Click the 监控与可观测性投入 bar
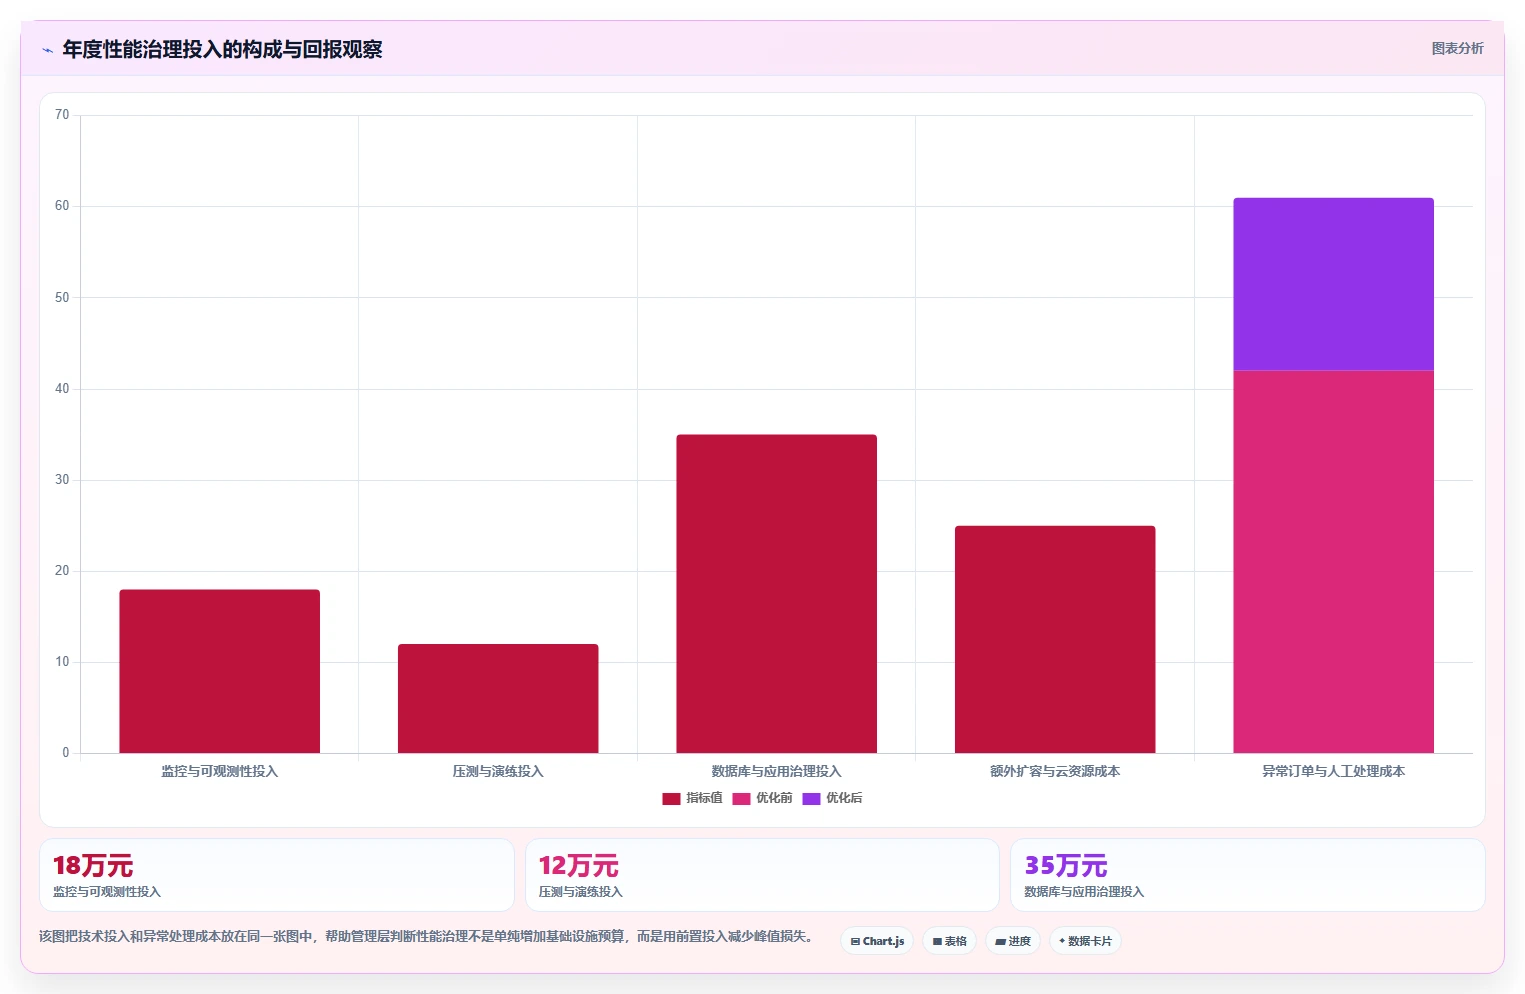Screen dimensions: 1525x994 220,671
